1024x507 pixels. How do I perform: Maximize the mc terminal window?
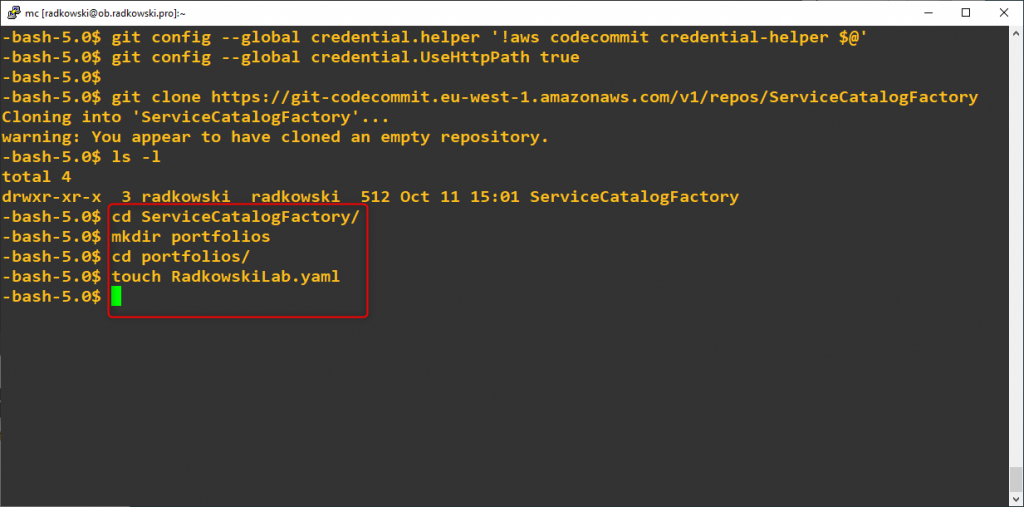tap(966, 12)
